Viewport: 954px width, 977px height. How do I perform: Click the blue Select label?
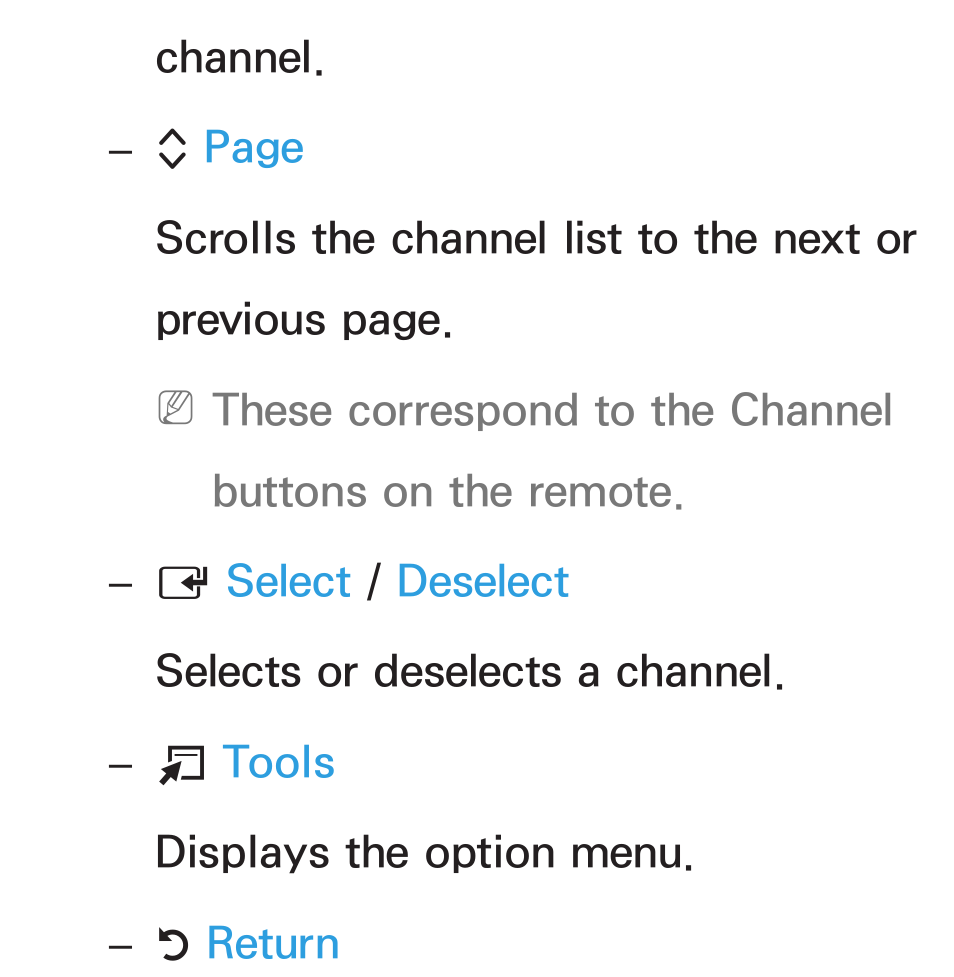pyautogui.click(x=289, y=581)
